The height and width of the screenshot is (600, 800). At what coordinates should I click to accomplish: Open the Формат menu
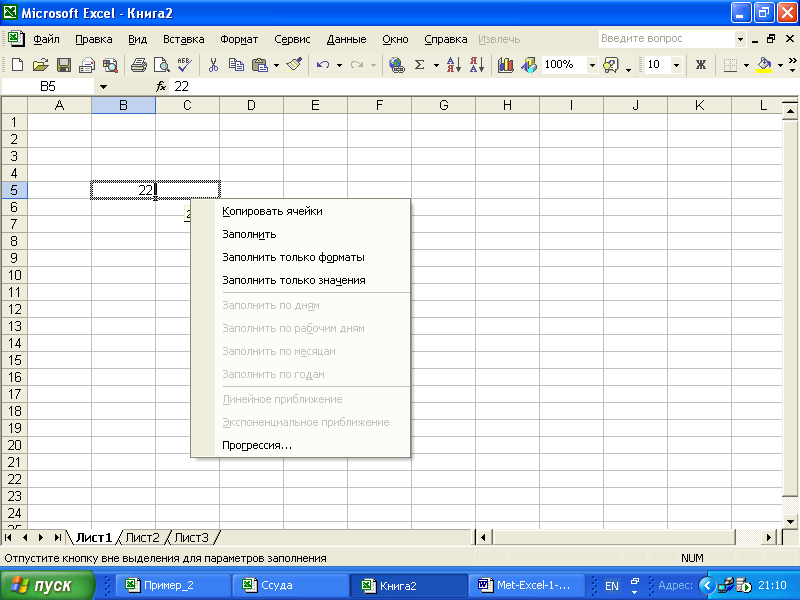239,39
